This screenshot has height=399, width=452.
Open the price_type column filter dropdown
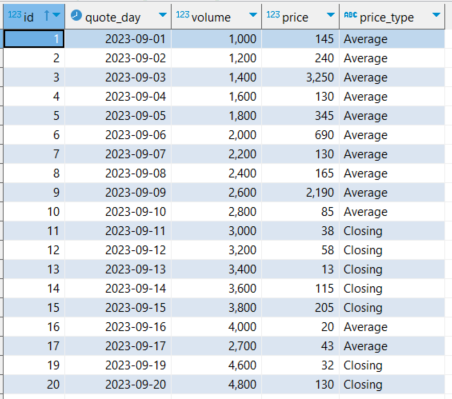point(436,15)
